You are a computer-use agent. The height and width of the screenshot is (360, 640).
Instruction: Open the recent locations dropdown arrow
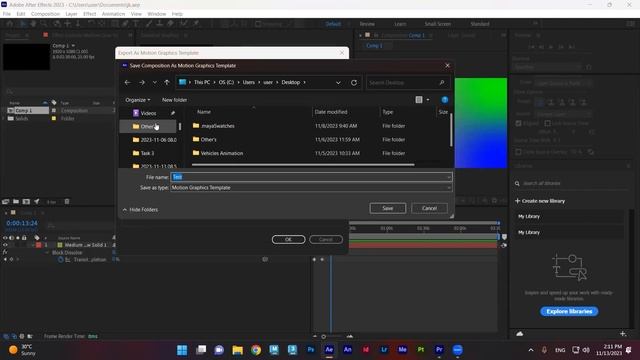[154, 82]
